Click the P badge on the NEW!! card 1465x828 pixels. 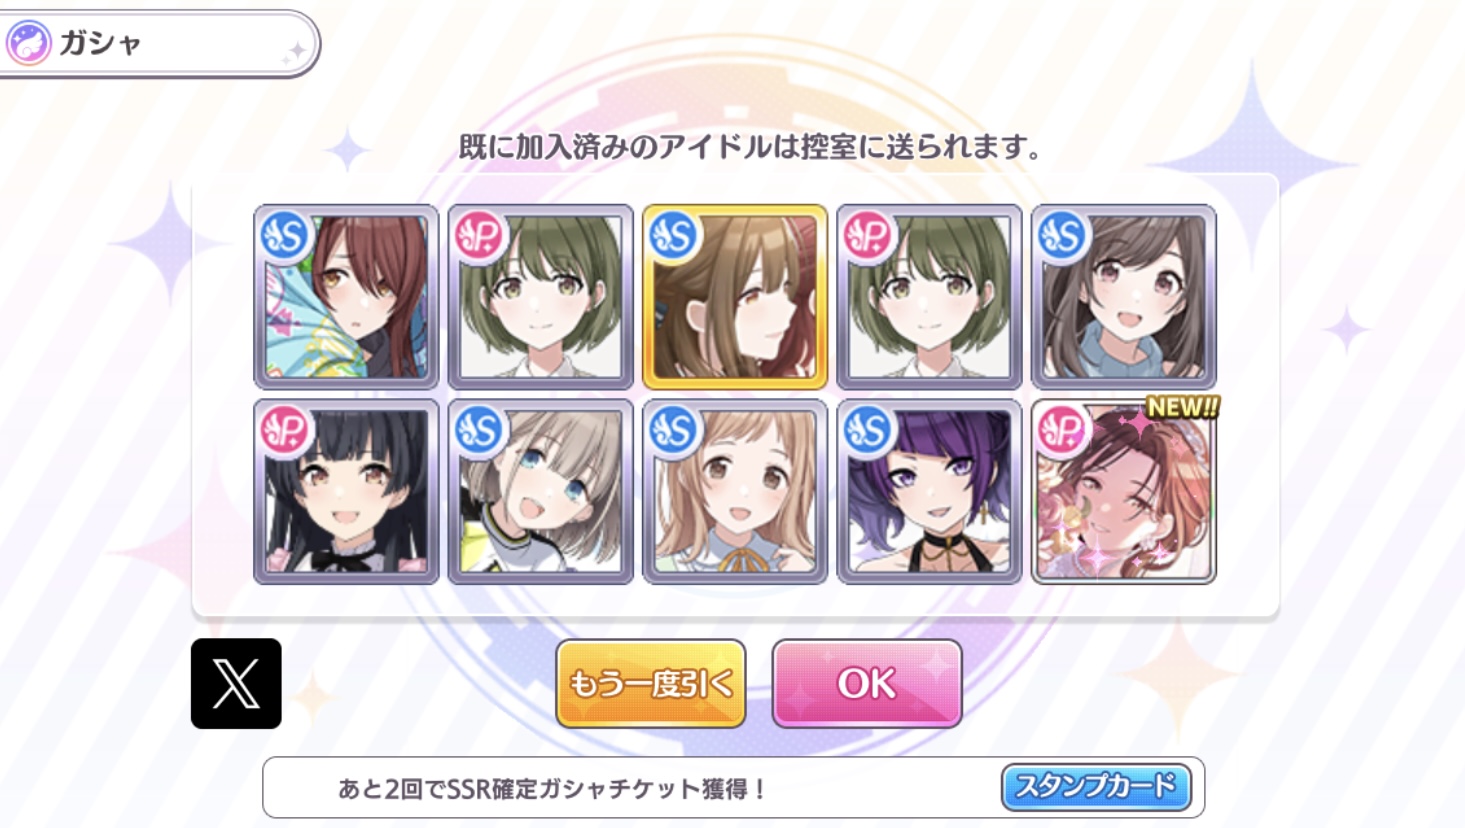(1063, 430)
